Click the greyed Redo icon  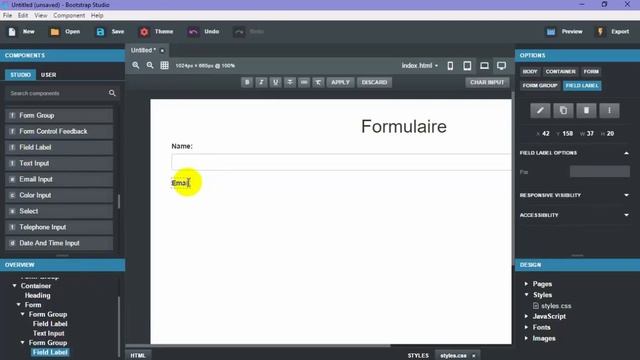point(239,32)
